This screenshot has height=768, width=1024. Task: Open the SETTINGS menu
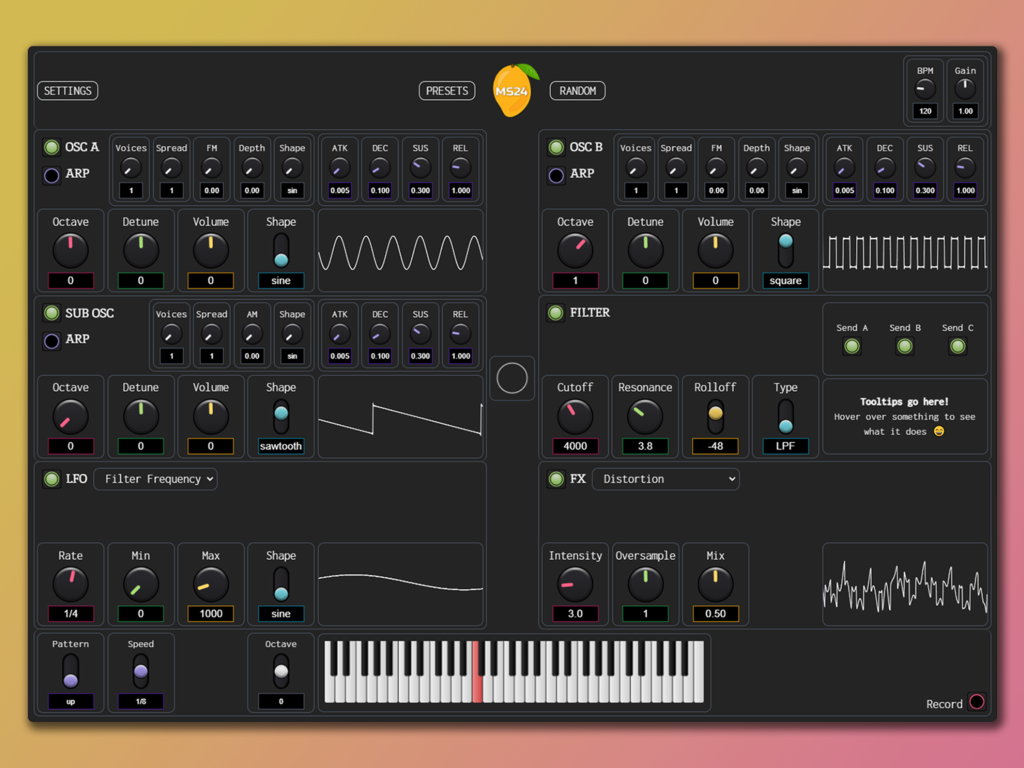pos(68,91)
